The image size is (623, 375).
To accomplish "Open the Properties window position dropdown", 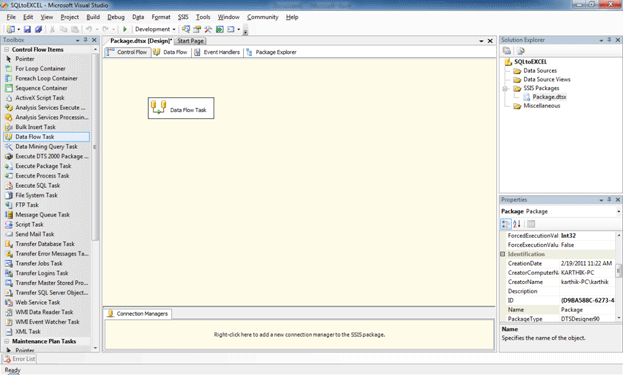I will tap(601, 200).
